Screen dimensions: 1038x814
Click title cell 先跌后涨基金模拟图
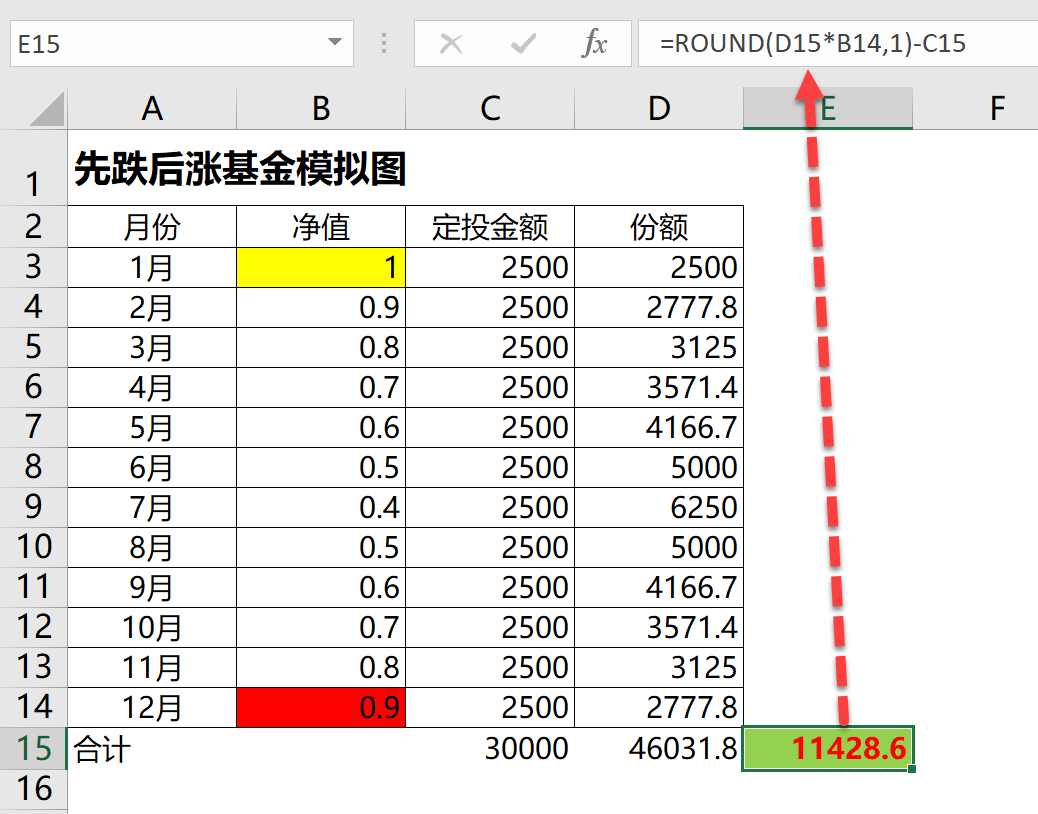240,169
